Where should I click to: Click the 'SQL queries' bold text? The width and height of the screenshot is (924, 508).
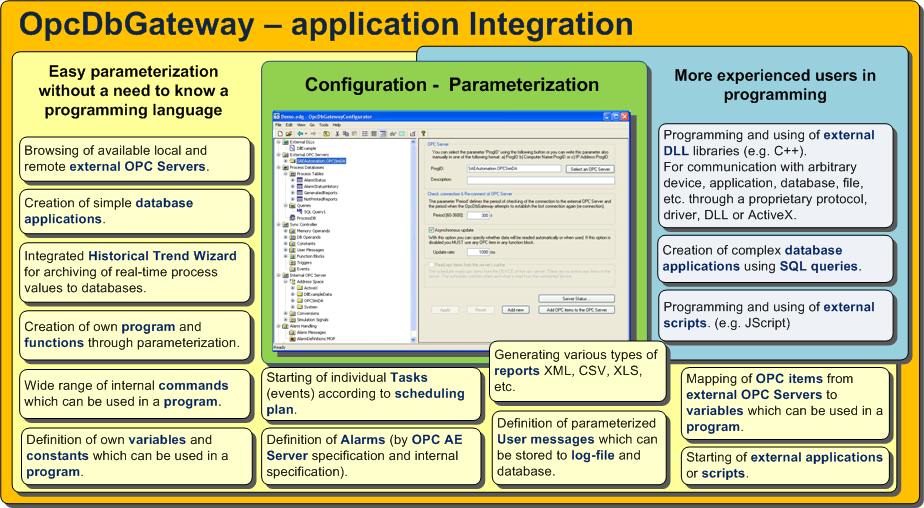[x=819, y=266]
